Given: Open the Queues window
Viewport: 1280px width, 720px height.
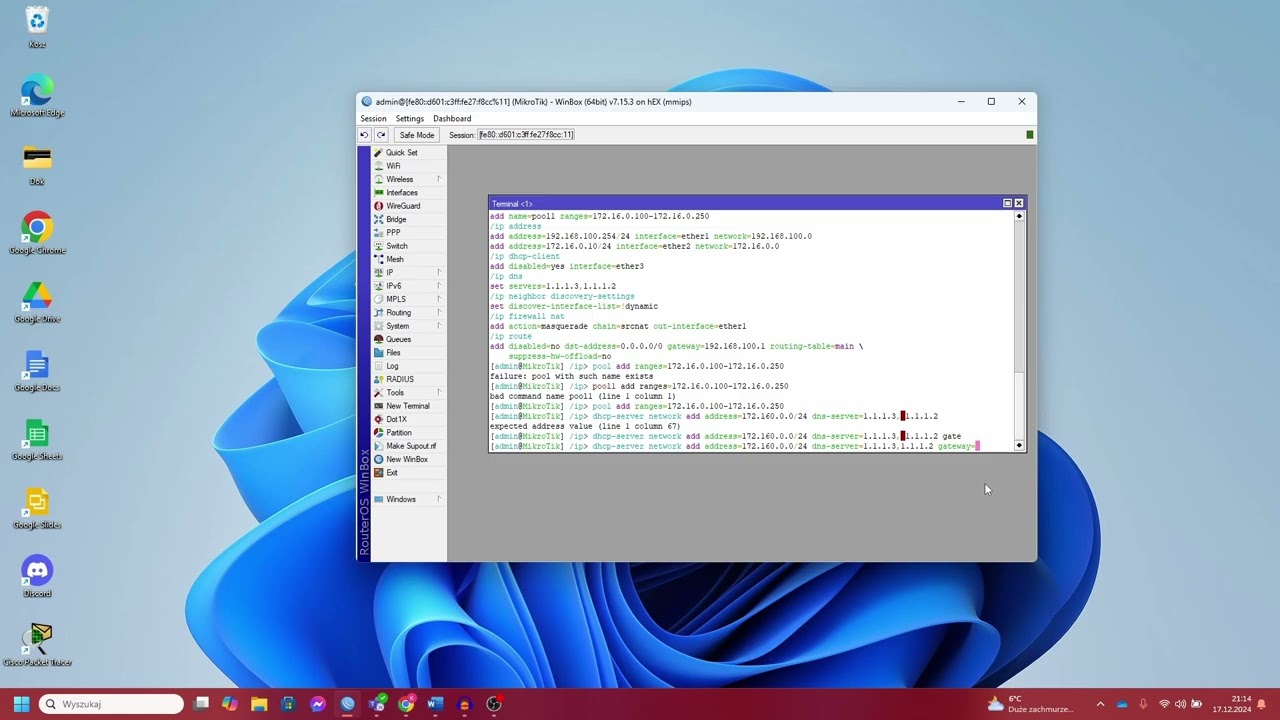Looking at the screenshot, I should click(x=398, y=339).
